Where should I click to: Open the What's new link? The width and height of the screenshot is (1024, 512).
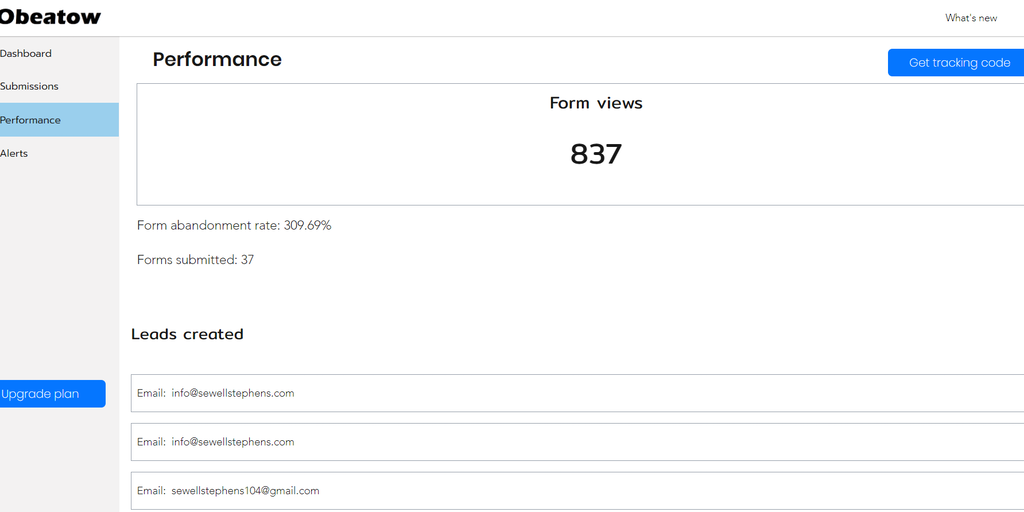(971, 18)
